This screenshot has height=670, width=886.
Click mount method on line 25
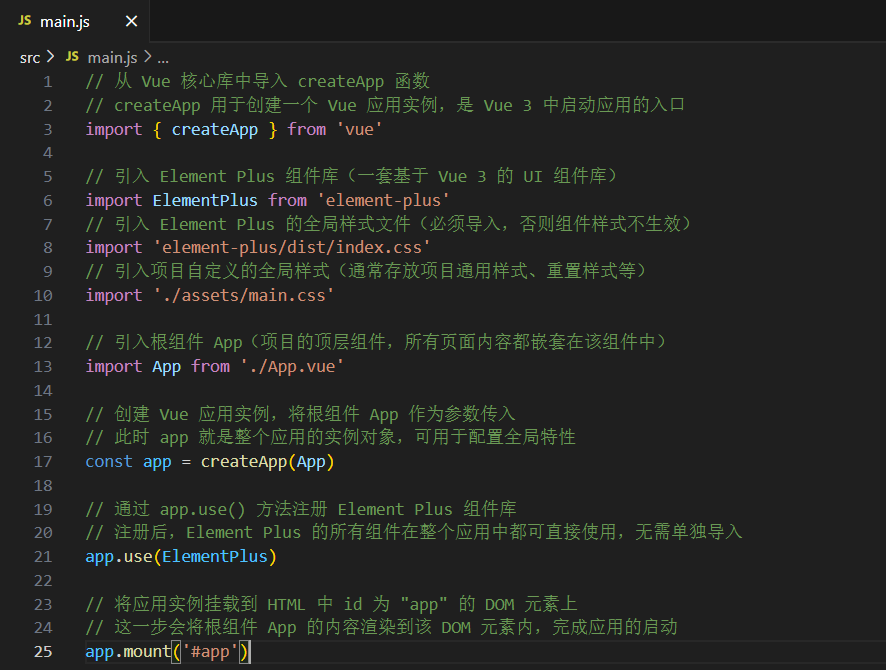click(x=147, y=651)
